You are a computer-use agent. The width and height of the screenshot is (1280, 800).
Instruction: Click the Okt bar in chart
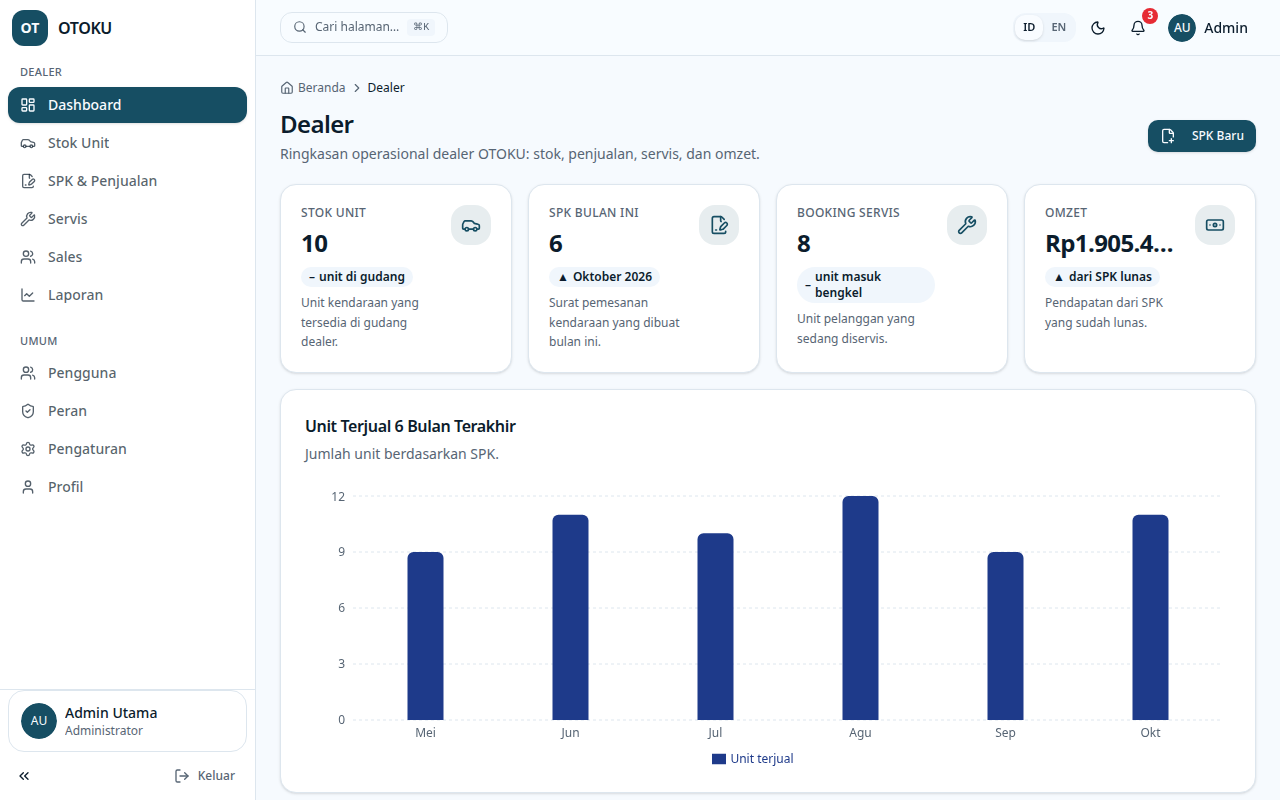pyautogui.click(x=1150, y=617)
